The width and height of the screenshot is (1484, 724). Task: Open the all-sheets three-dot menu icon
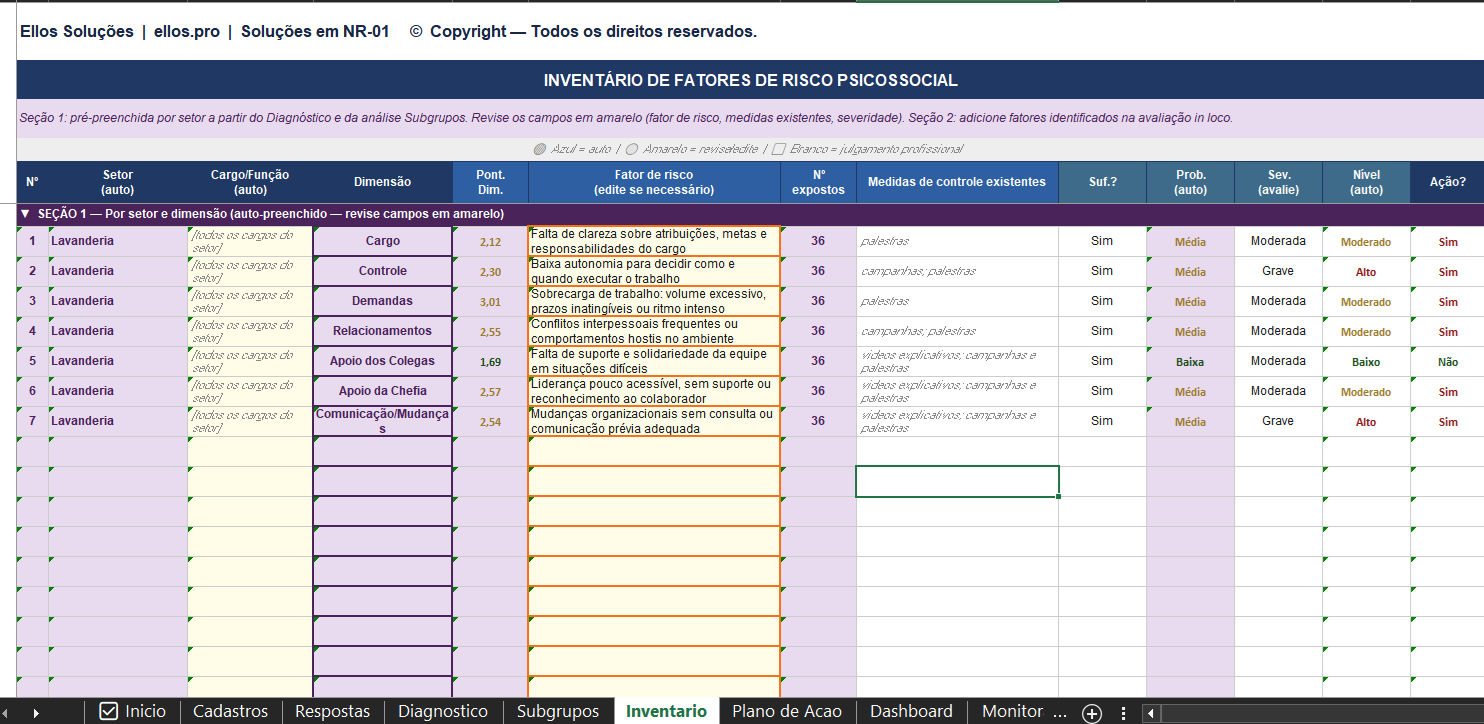tap(1123, 713)
